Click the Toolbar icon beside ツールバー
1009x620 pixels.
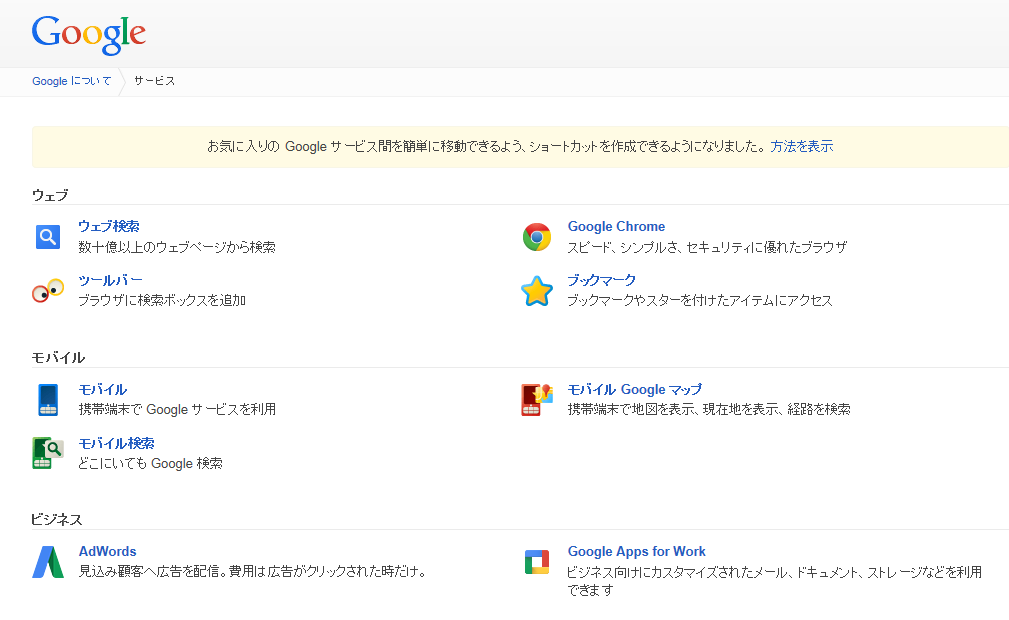[x=47, y=291]
